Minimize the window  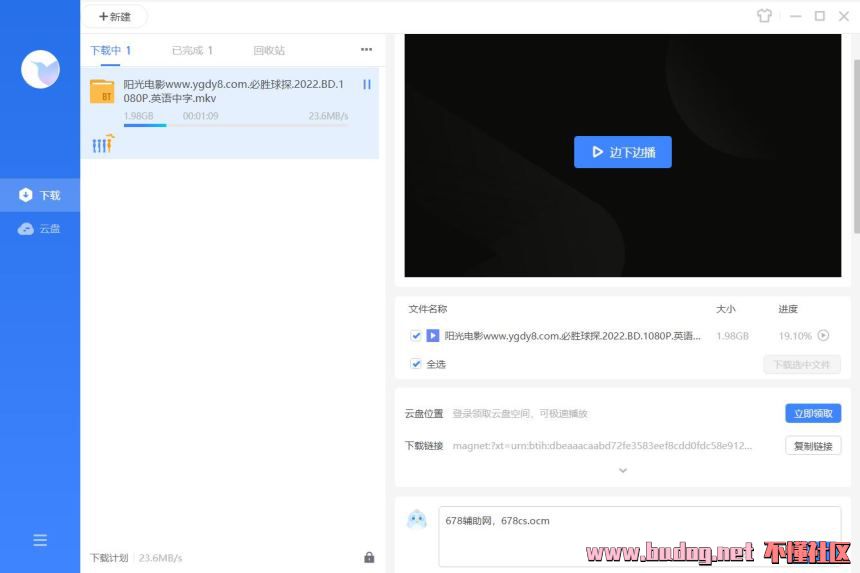(795, 16)
